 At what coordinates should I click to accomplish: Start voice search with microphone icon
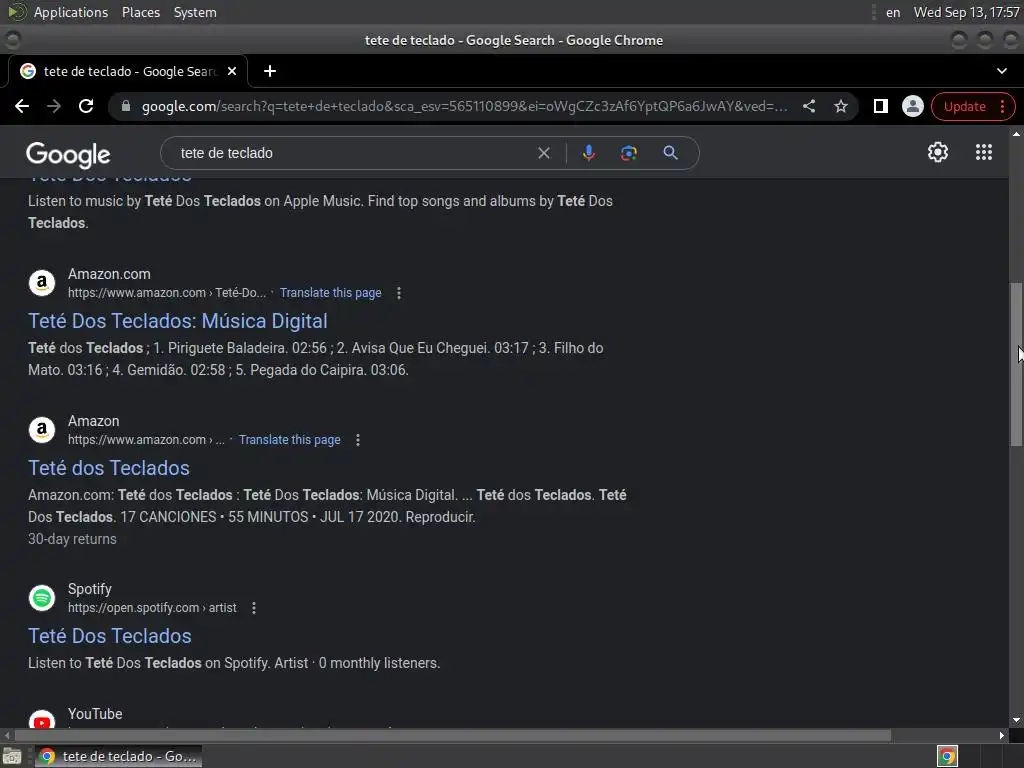coord(588,153)
